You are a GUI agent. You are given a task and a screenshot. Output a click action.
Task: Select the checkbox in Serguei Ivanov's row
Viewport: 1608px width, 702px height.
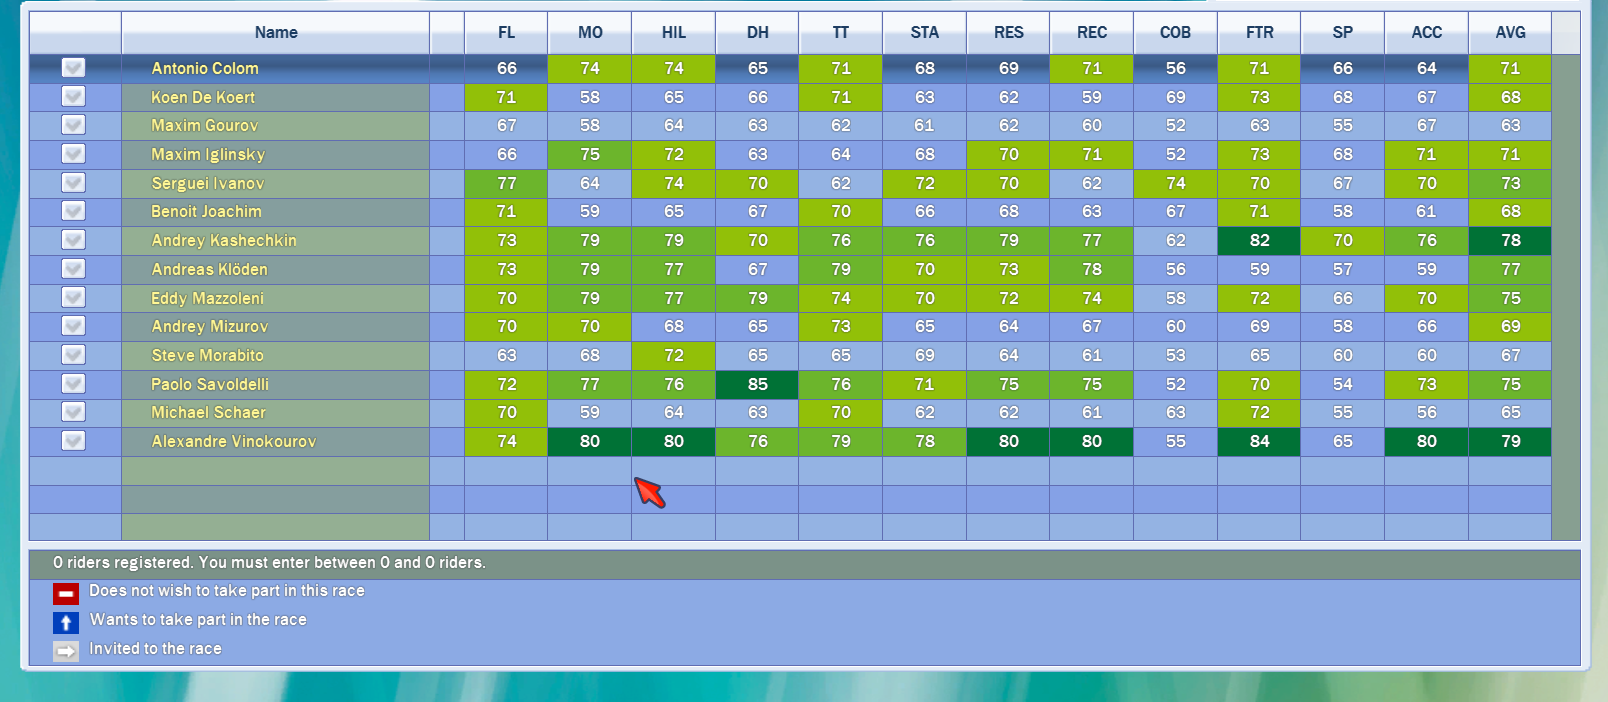point(73,183)
